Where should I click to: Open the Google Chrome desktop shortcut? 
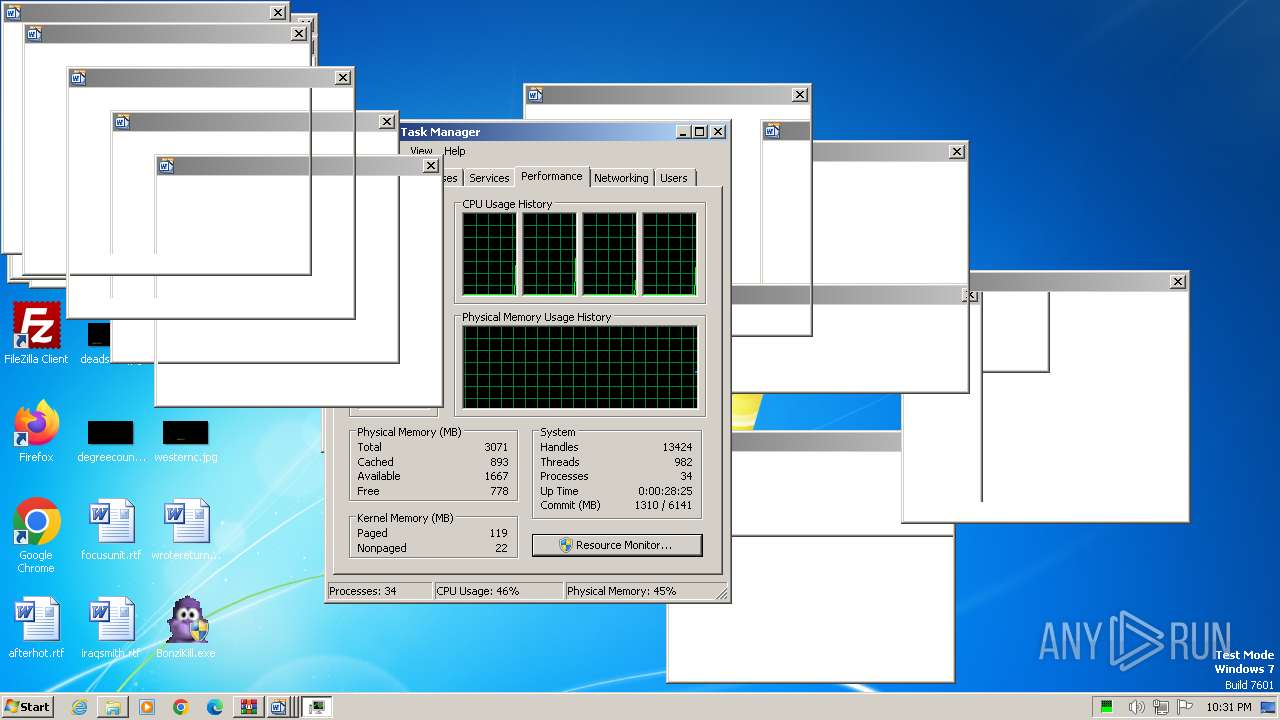36,535
